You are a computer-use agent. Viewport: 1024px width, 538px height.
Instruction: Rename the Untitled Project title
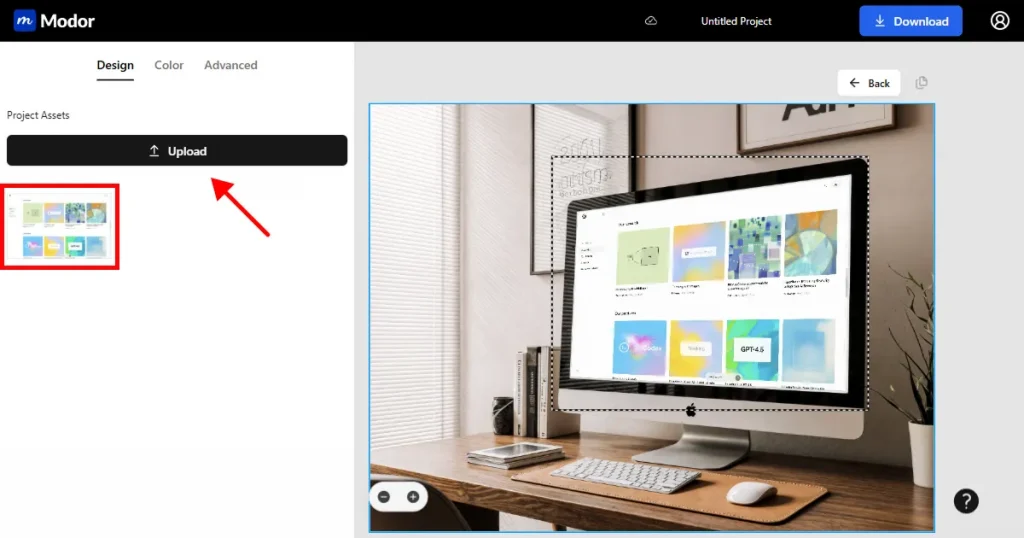pyautogui.click(x=736, y=21)
